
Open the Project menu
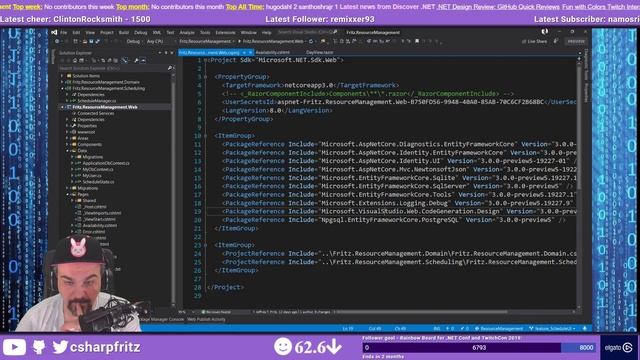click(x=107, y=32)
